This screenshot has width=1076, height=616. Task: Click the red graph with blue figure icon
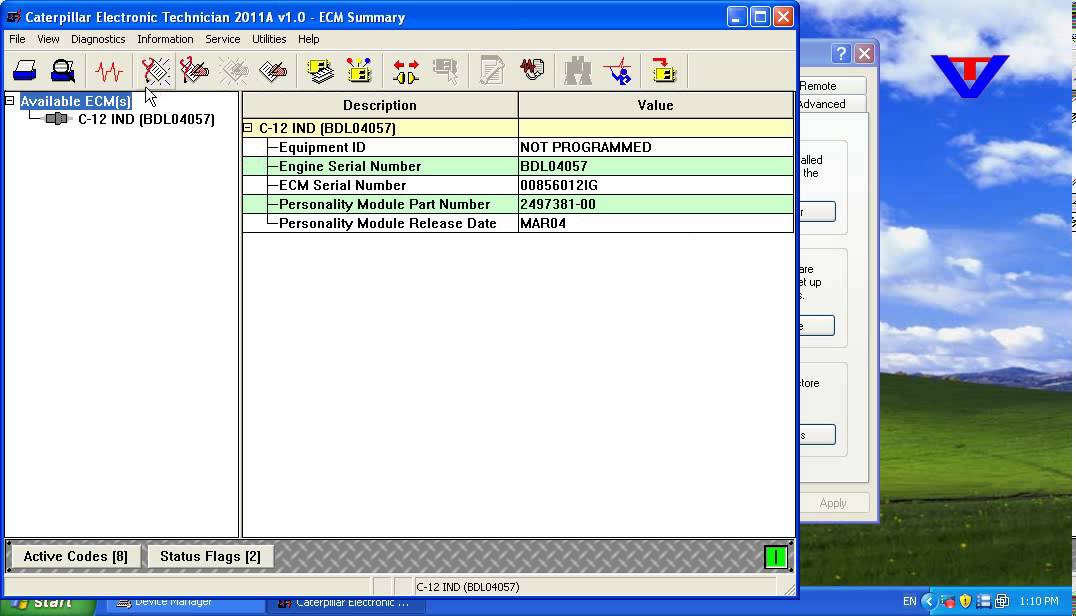[618, 71]
